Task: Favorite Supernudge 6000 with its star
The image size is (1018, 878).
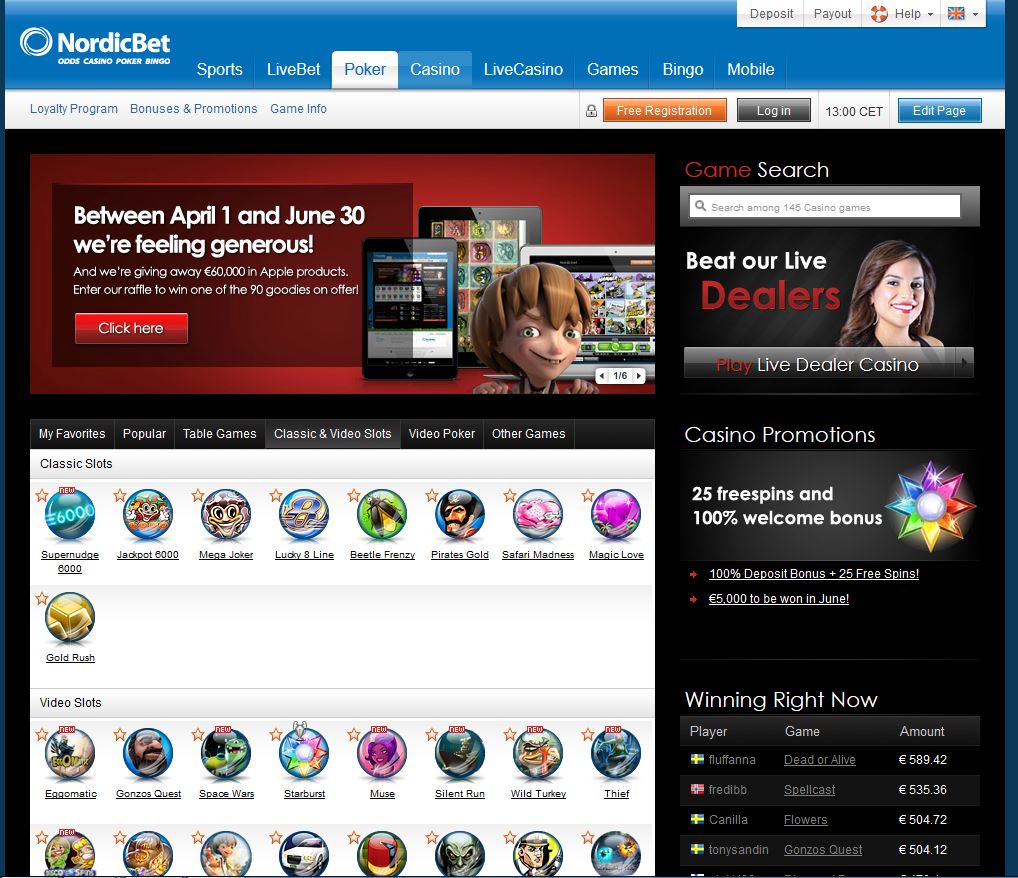Action: [42, 495]
